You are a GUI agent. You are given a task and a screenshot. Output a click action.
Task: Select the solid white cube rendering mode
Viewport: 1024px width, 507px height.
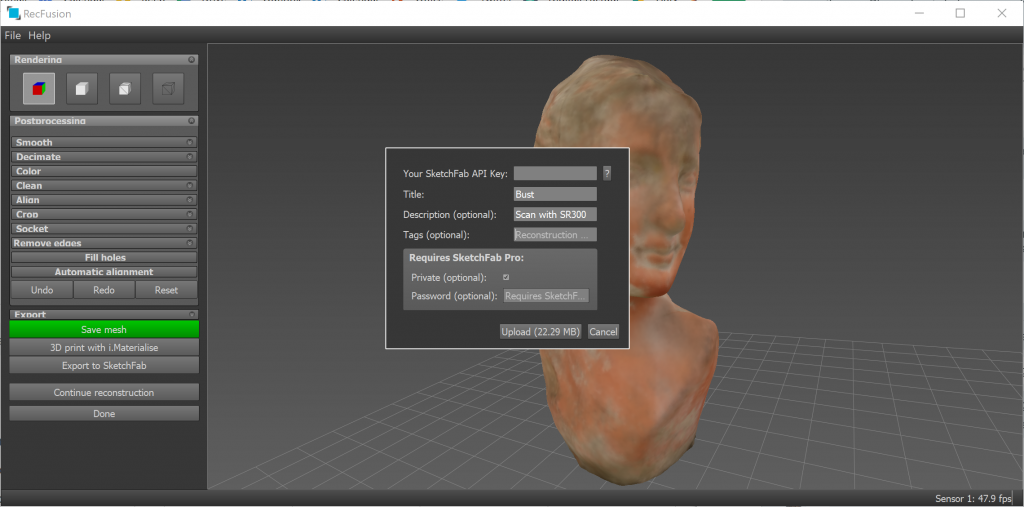coord(82,89)
